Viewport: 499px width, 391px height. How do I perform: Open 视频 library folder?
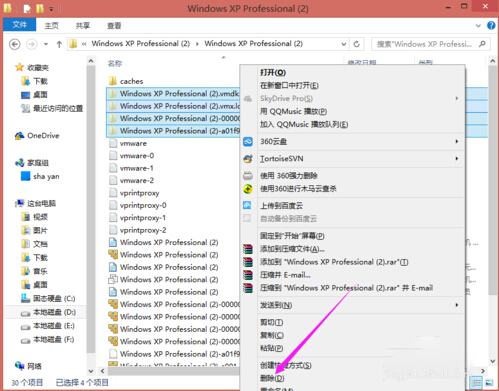[40, 217]
